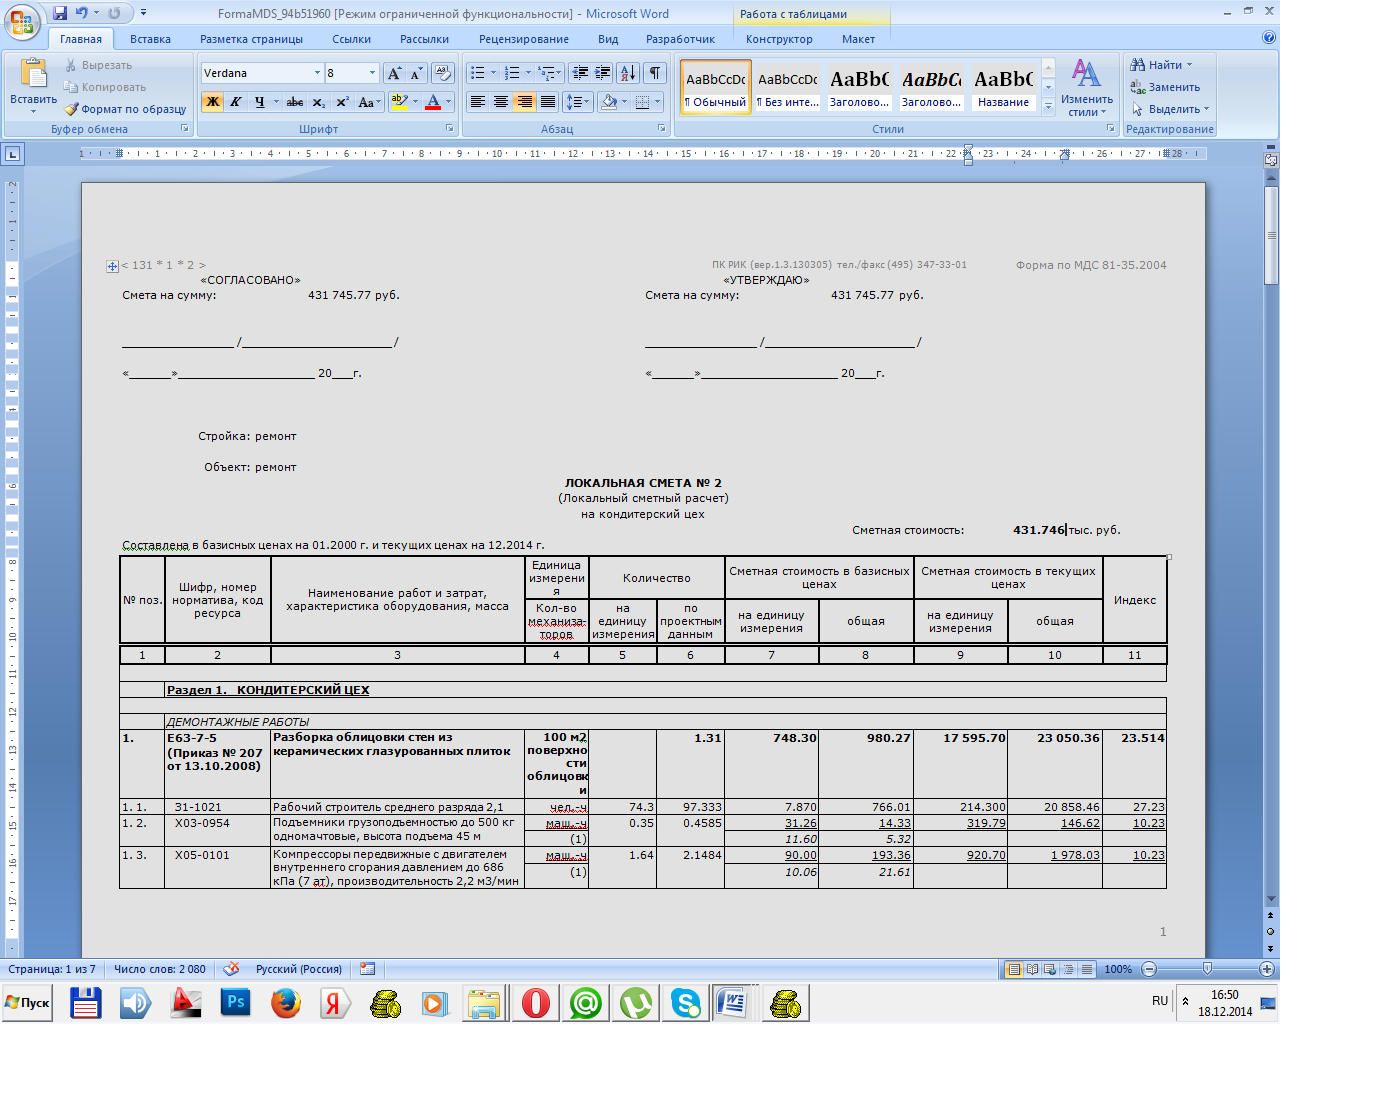Click the Заменить replace button
1381x1104 pixels.
tap(1165, 87)
